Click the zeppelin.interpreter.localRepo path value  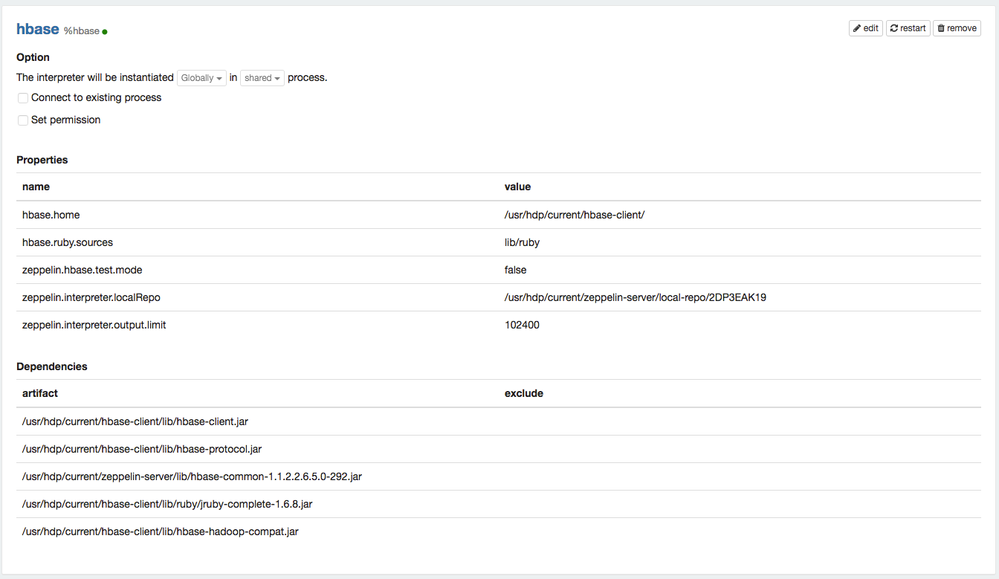[x=635, y=297]
